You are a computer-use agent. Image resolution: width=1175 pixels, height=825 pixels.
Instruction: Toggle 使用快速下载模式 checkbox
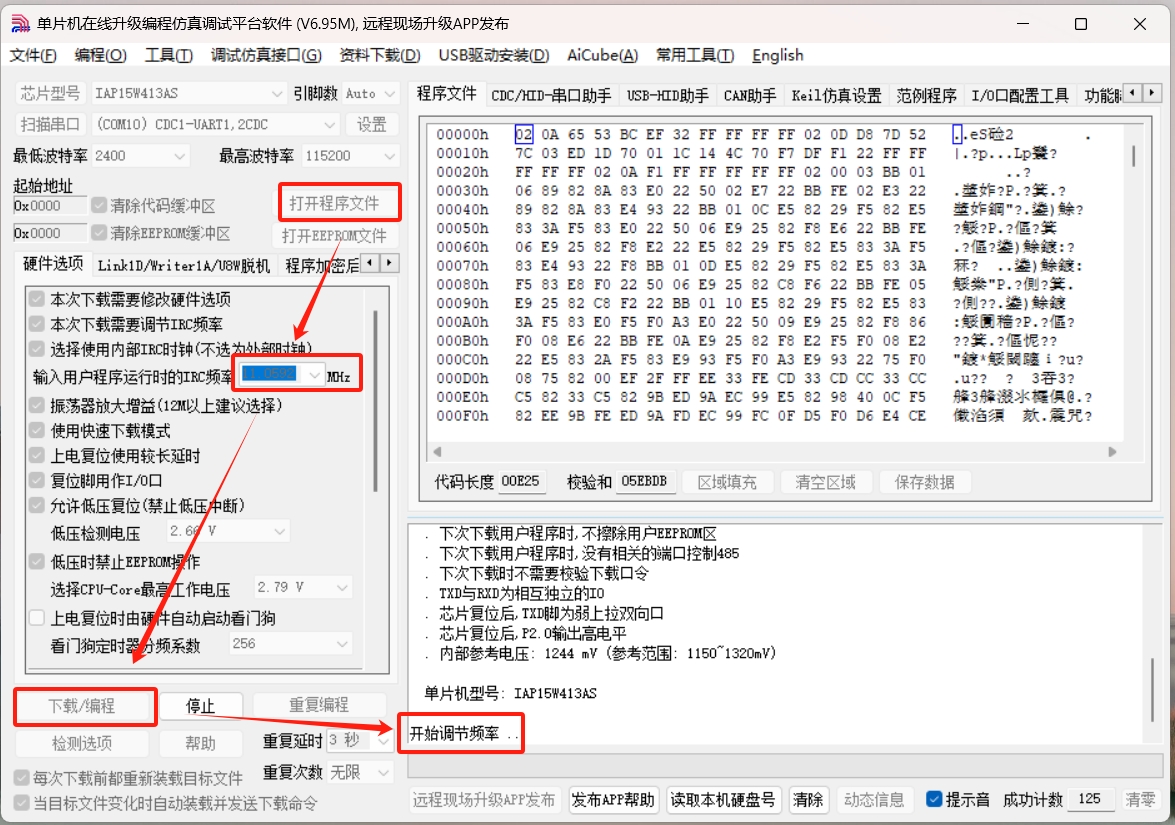tap(37, 431)
